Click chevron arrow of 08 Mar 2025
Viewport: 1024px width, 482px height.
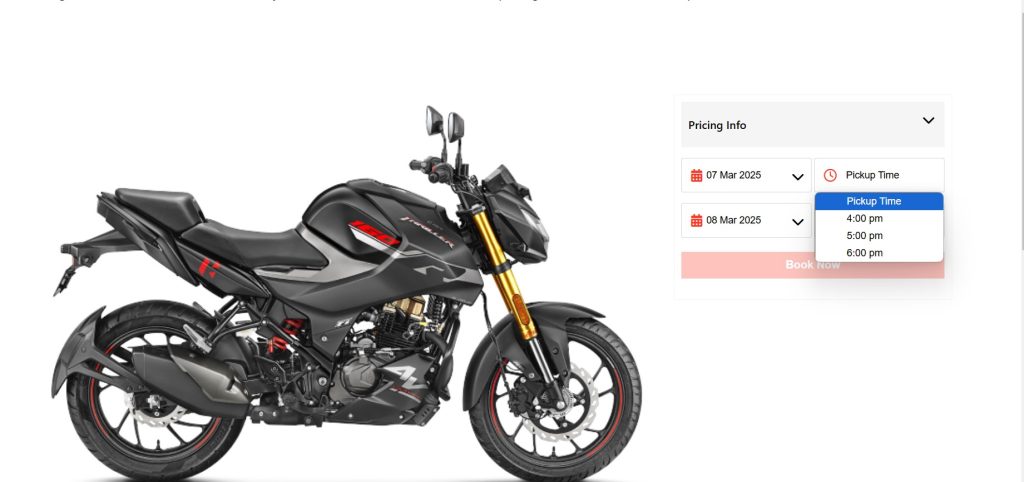(797, 222)
